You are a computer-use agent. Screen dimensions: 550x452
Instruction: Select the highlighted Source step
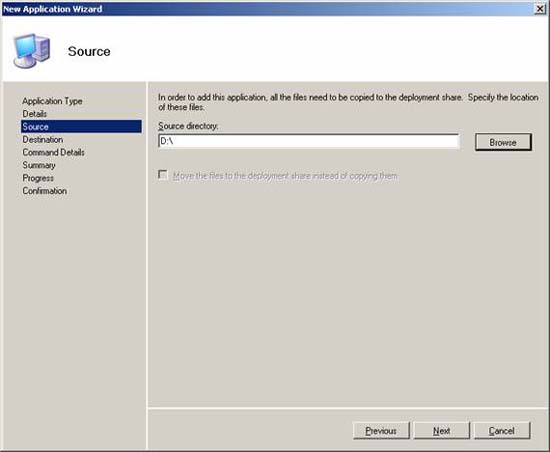coord(81,127)
